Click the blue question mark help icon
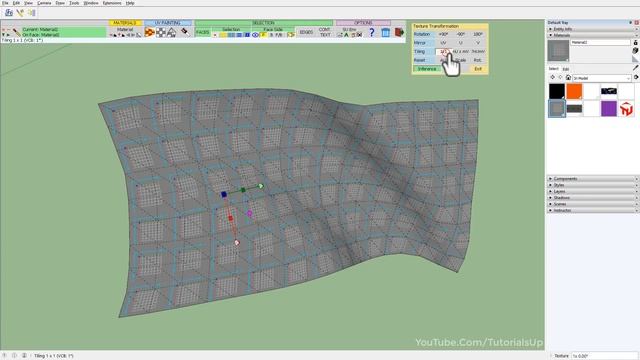640x360 pixels. (372, 32)
